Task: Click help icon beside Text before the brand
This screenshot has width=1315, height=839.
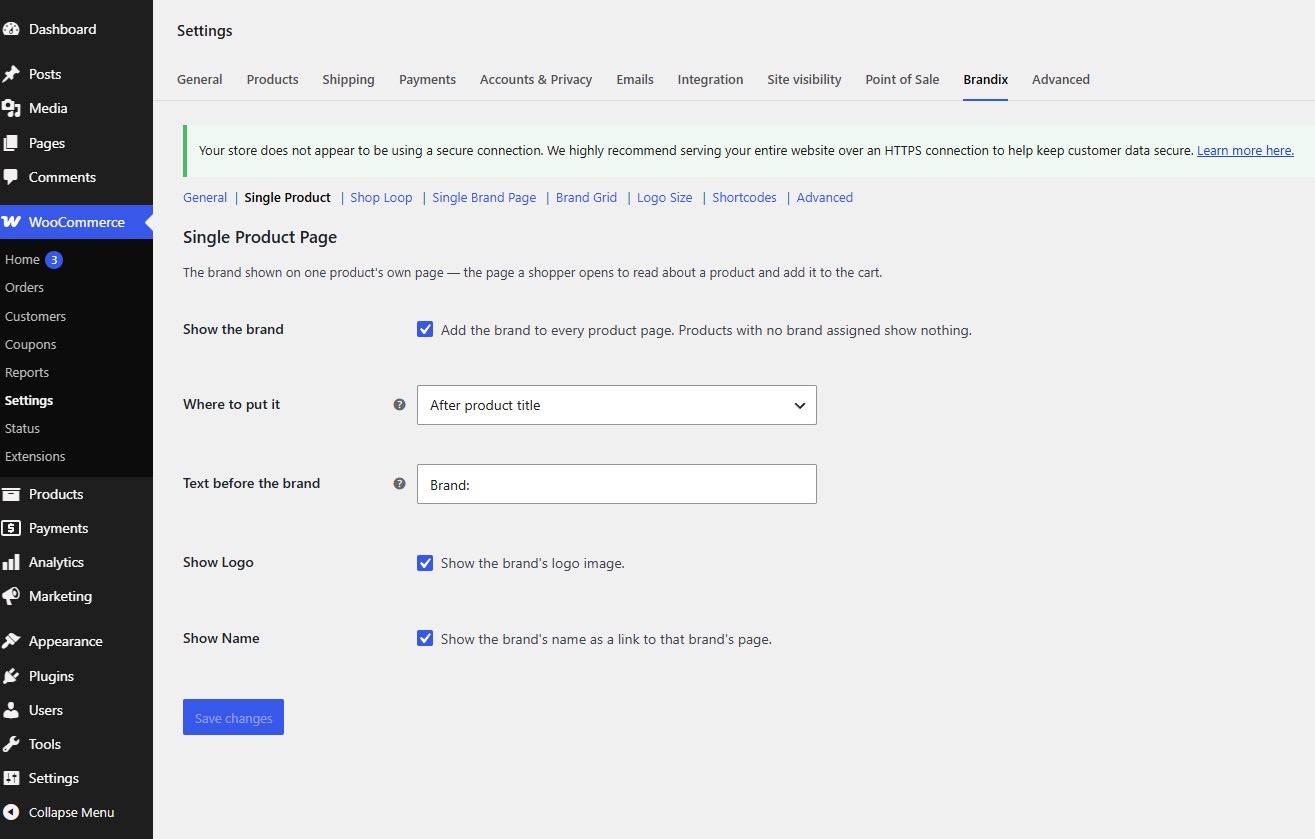Action: pos(400,483)
